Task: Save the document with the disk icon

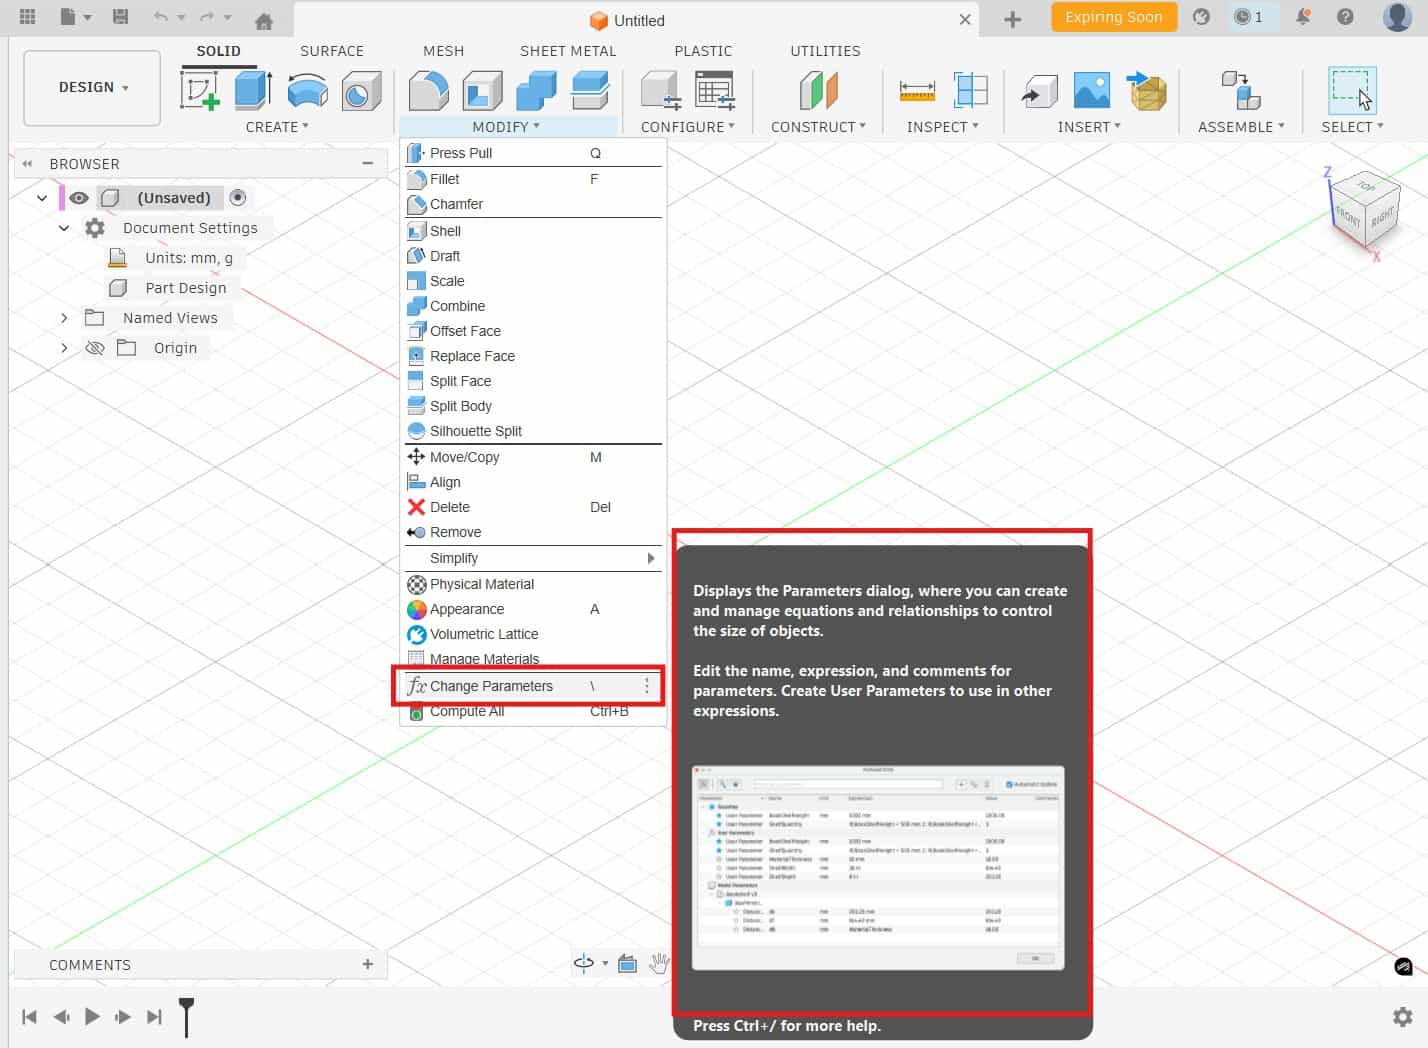Action: pyautogui.click(x=120, y=17)
